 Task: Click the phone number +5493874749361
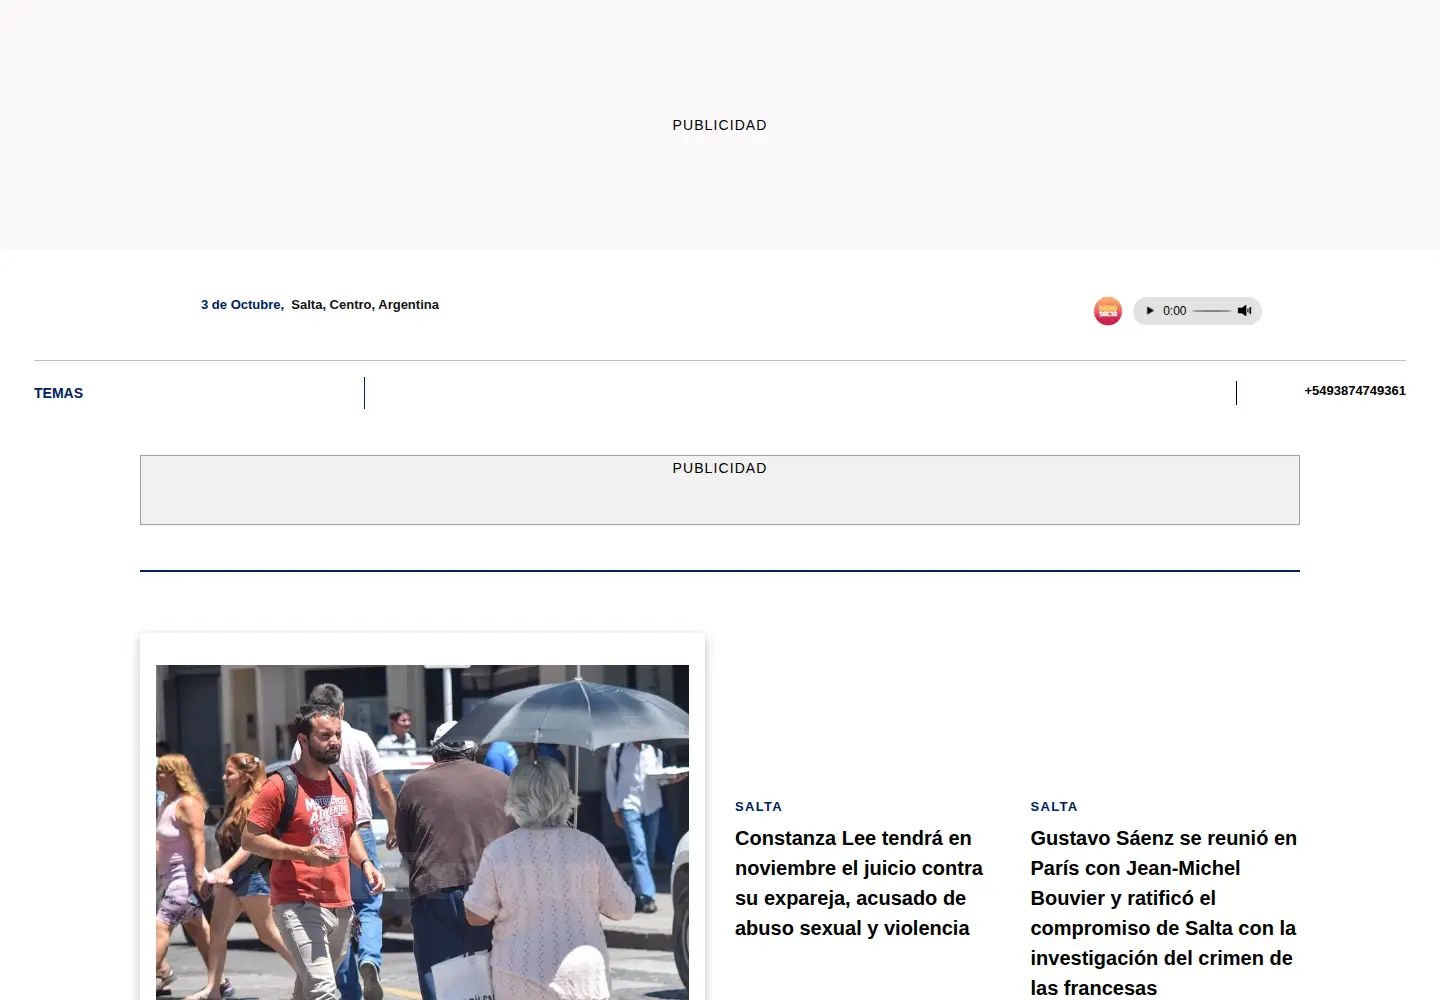(x=1355, y=391)
